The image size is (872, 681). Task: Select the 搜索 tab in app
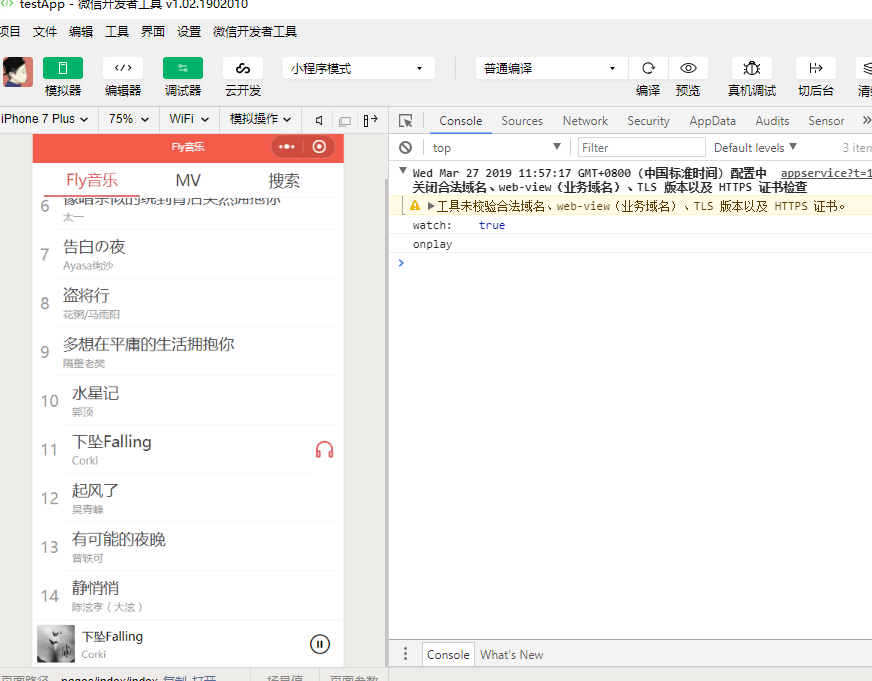(x=284, y=180)
